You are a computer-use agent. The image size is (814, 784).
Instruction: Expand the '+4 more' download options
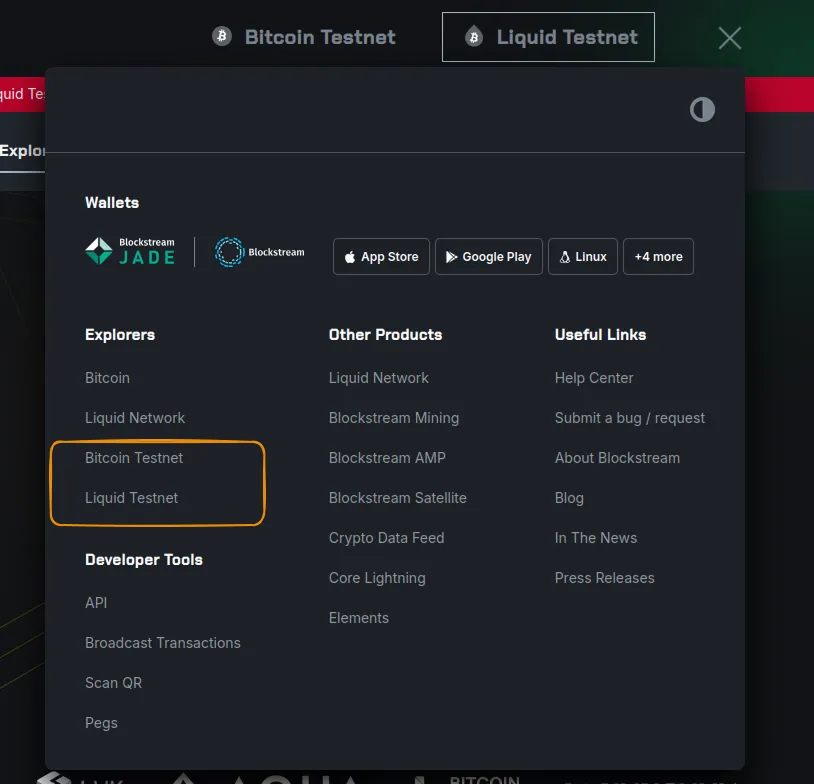point(658,256)
